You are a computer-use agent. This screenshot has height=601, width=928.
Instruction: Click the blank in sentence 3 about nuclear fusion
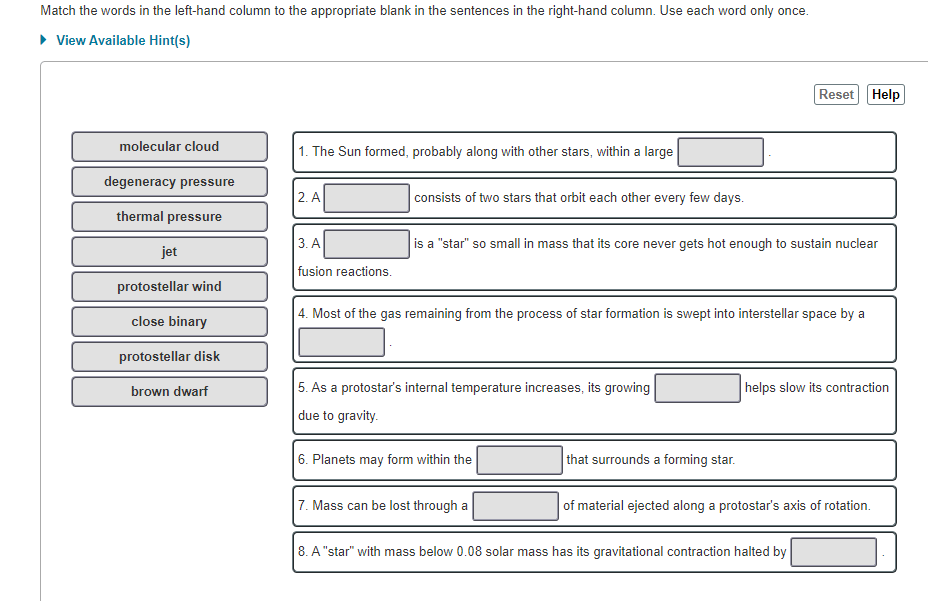(x=366, y=244)
